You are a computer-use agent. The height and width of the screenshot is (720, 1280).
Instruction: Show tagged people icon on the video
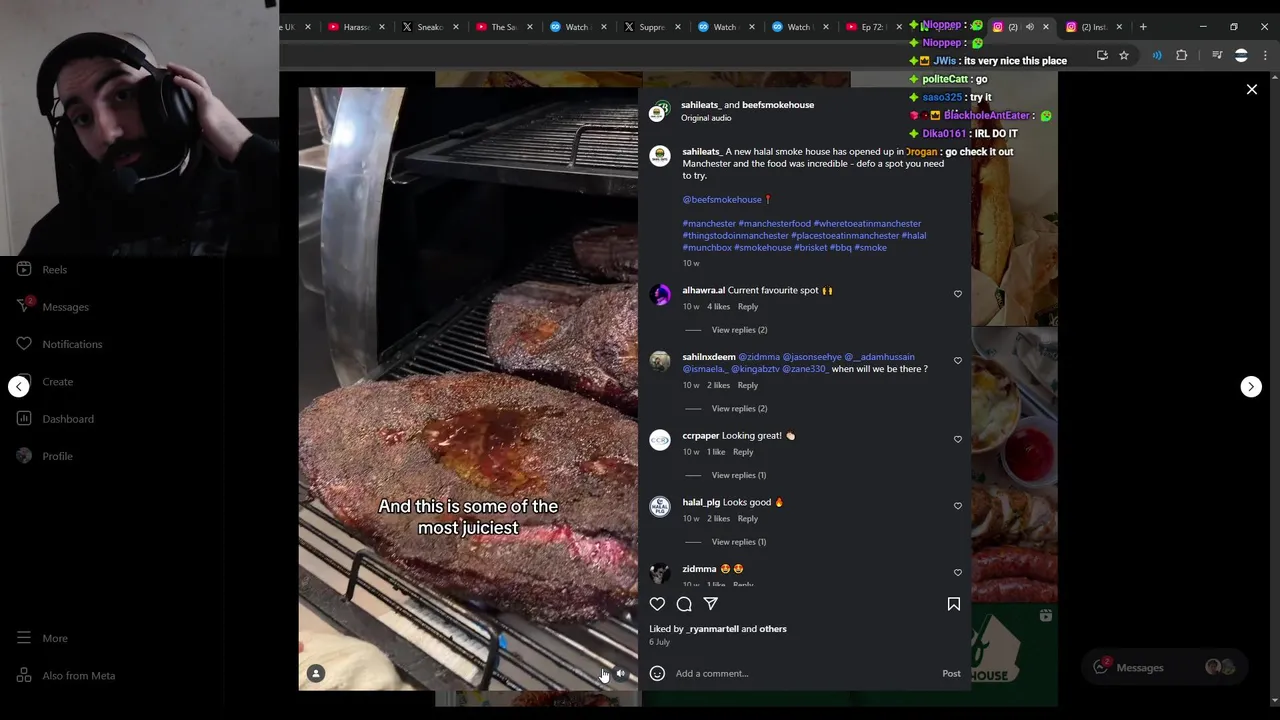(315, 674)
